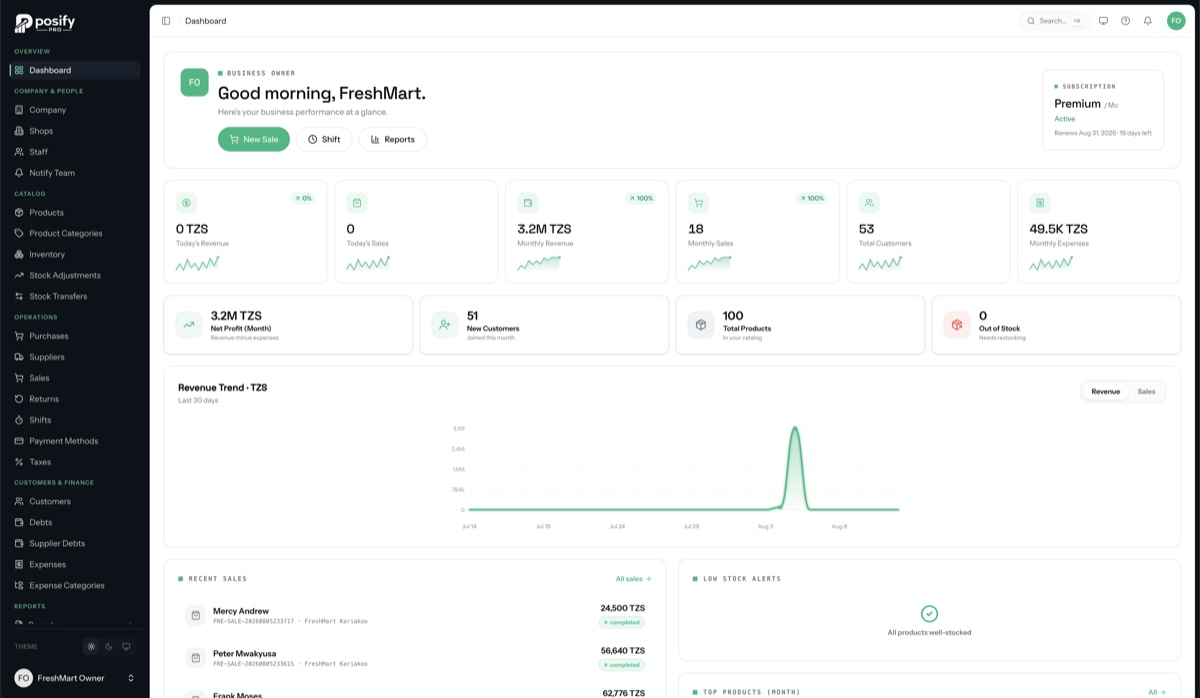1200x698 pixels.
Task: Click the all-stocked checkmark circle icon
Action: coord(929,614)
